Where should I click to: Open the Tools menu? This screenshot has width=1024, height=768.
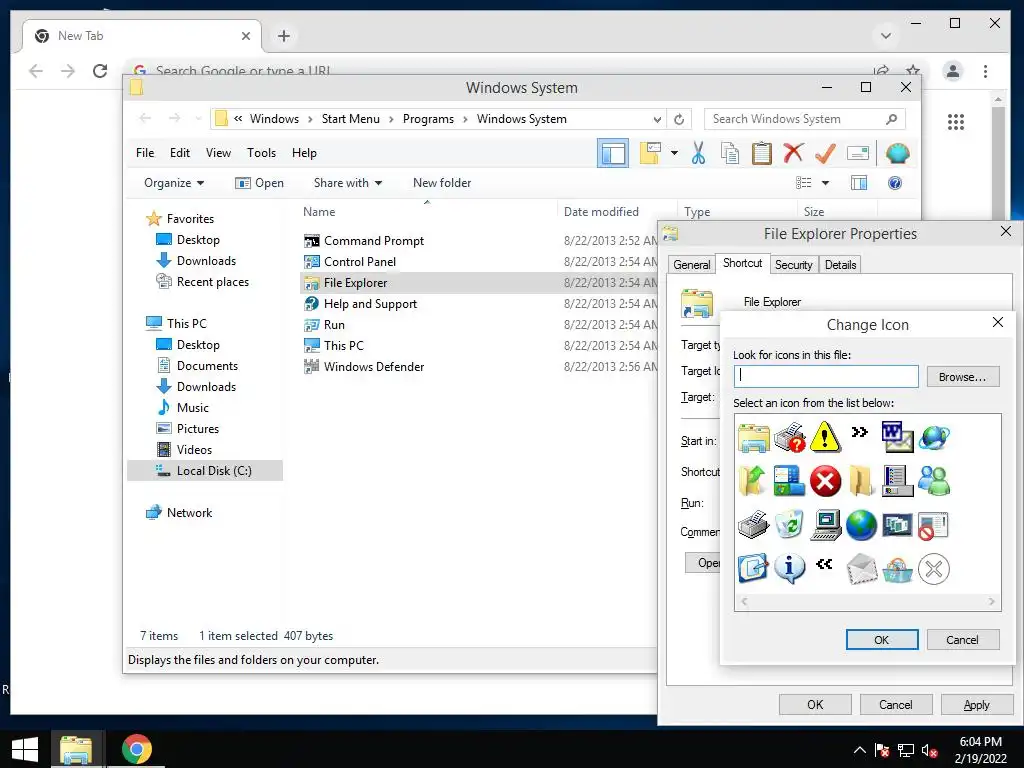coord(261,153)
